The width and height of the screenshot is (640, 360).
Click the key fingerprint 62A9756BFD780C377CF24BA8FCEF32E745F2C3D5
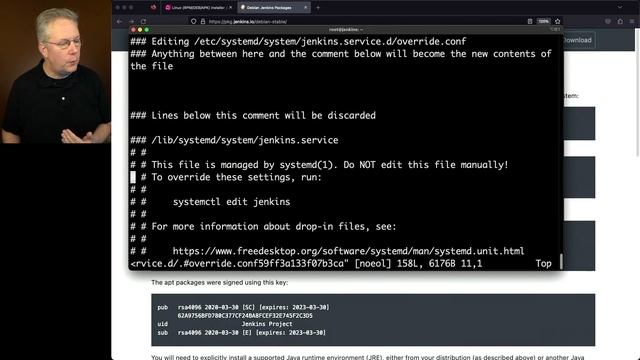click(245, 316)
